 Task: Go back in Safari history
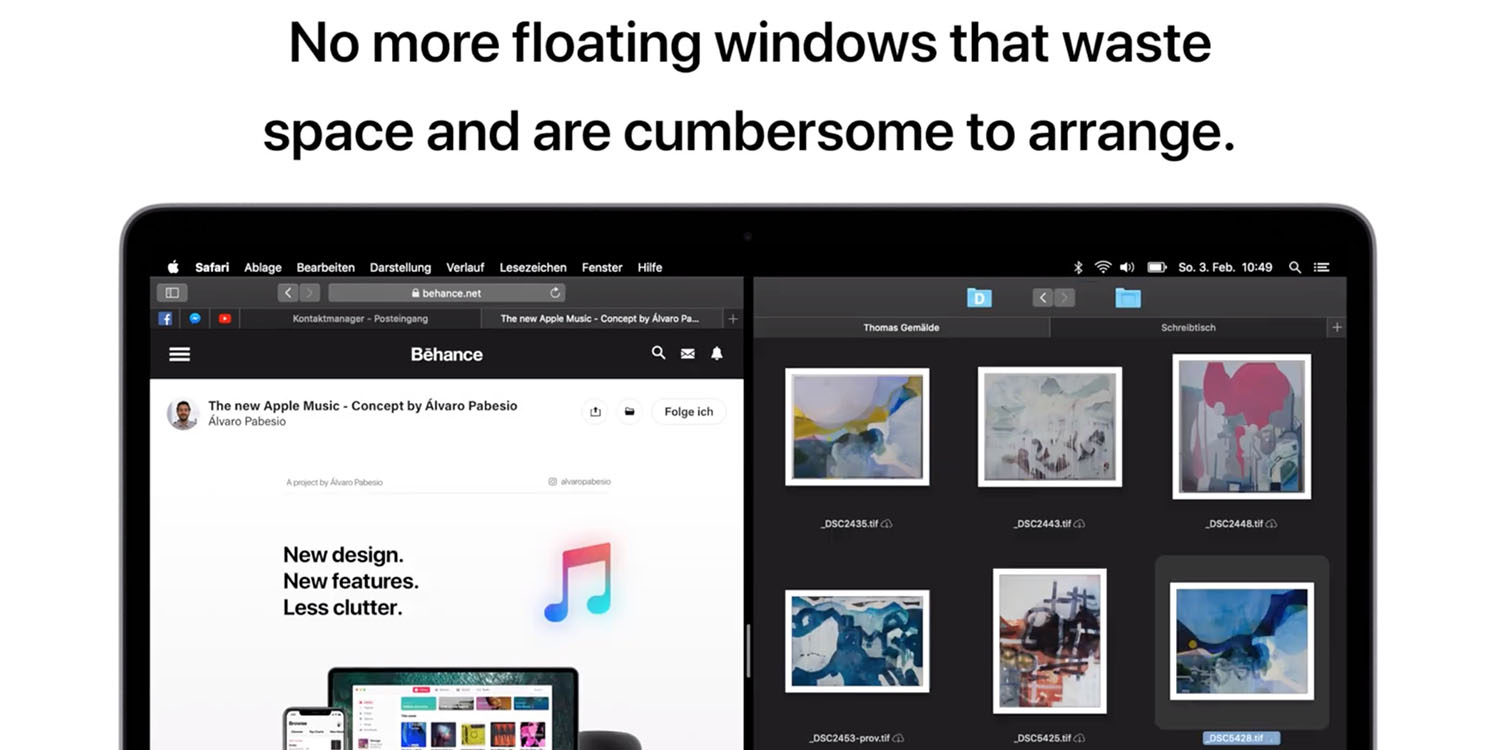tap(288, 293)
